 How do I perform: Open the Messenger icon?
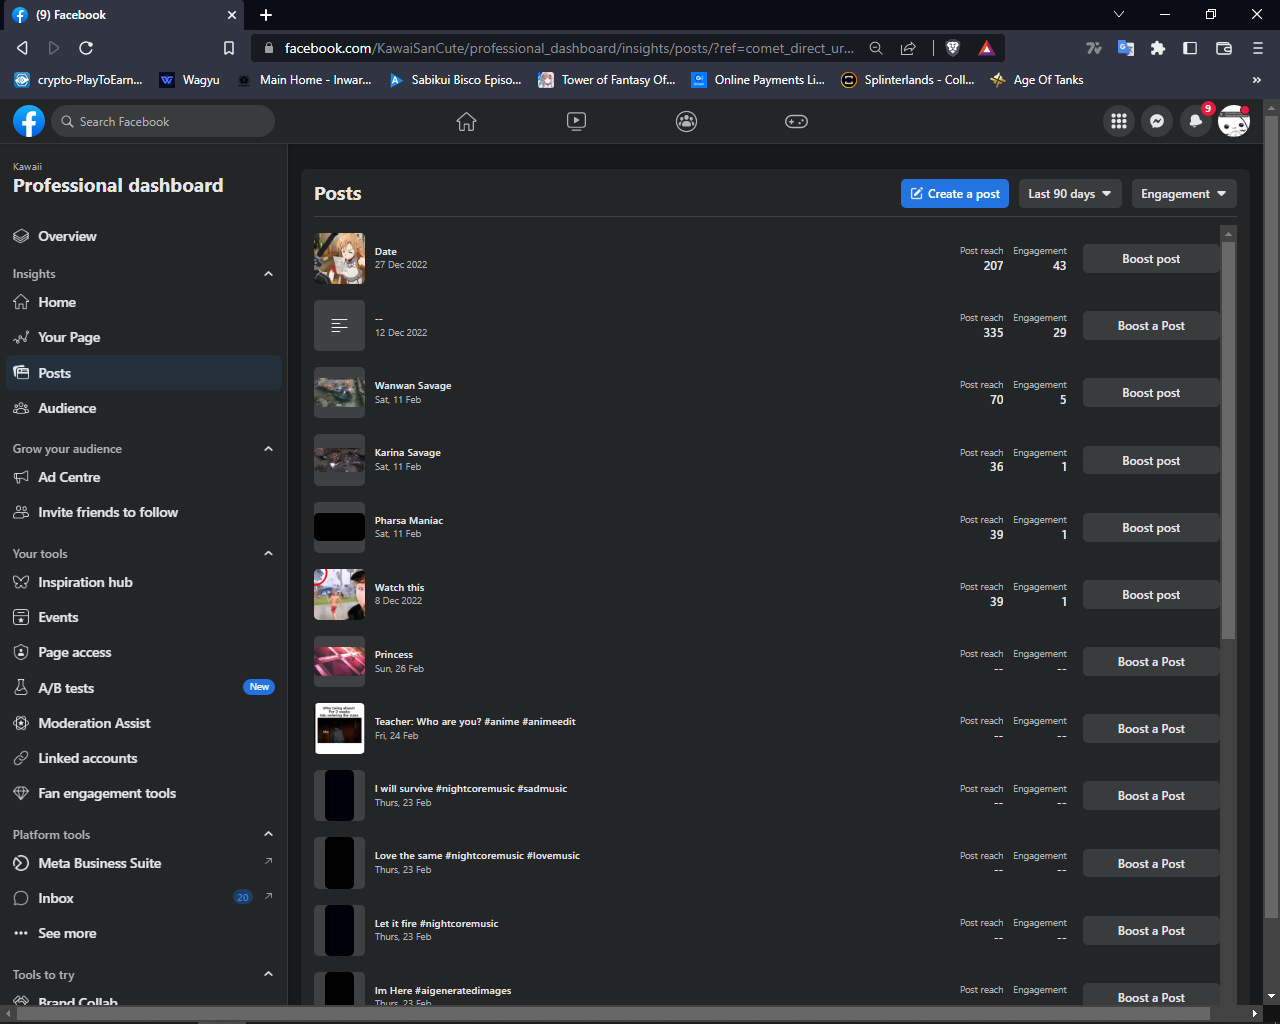(1157, 121)
